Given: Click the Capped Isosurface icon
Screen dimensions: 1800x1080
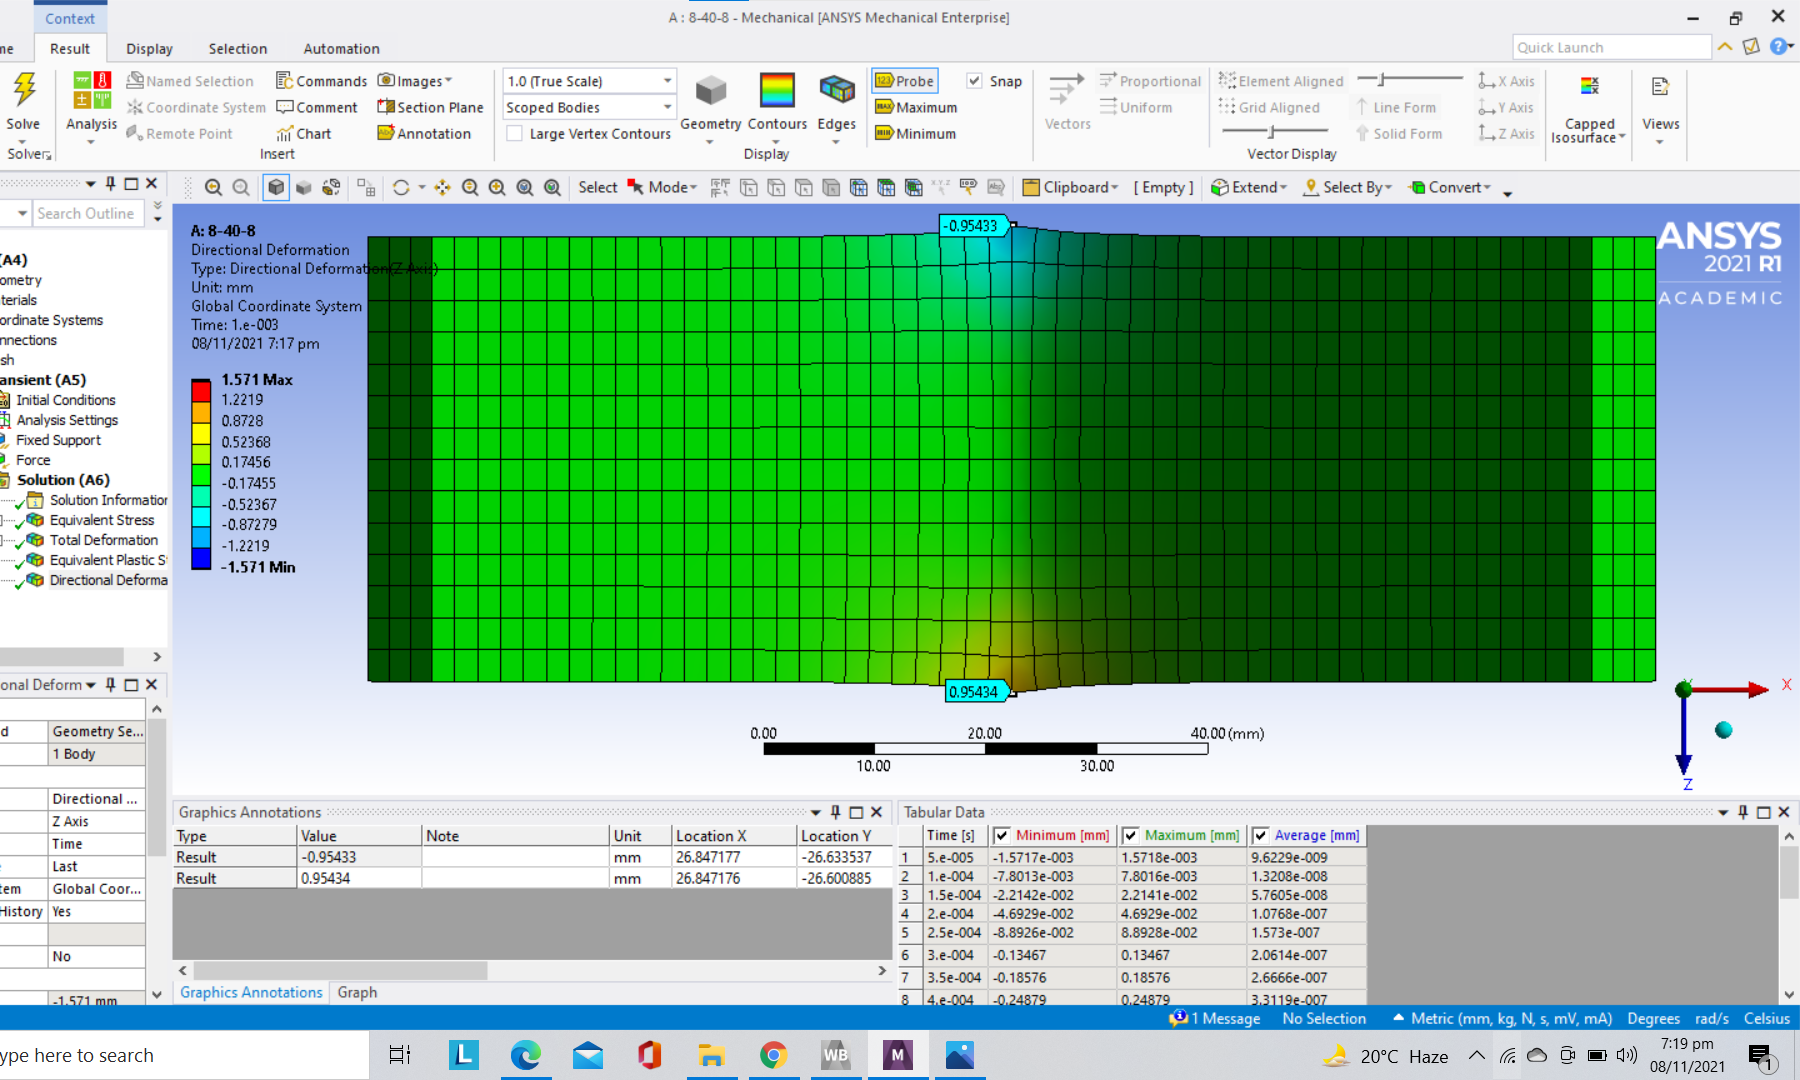Looking at the screenshot, I should pos(1588,87).
